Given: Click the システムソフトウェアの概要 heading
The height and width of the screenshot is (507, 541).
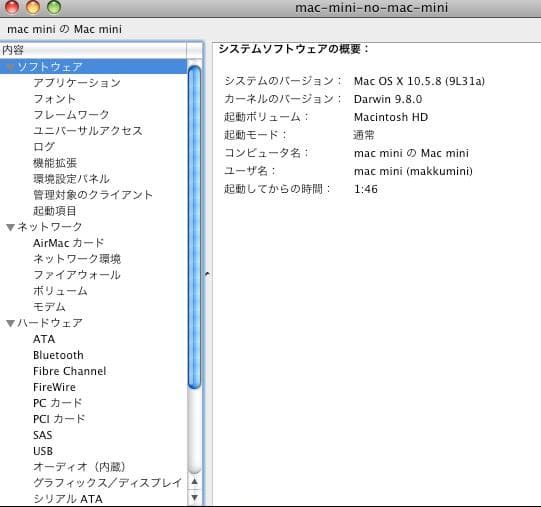Looking at the screenshot, I should [x=294, y=49].
